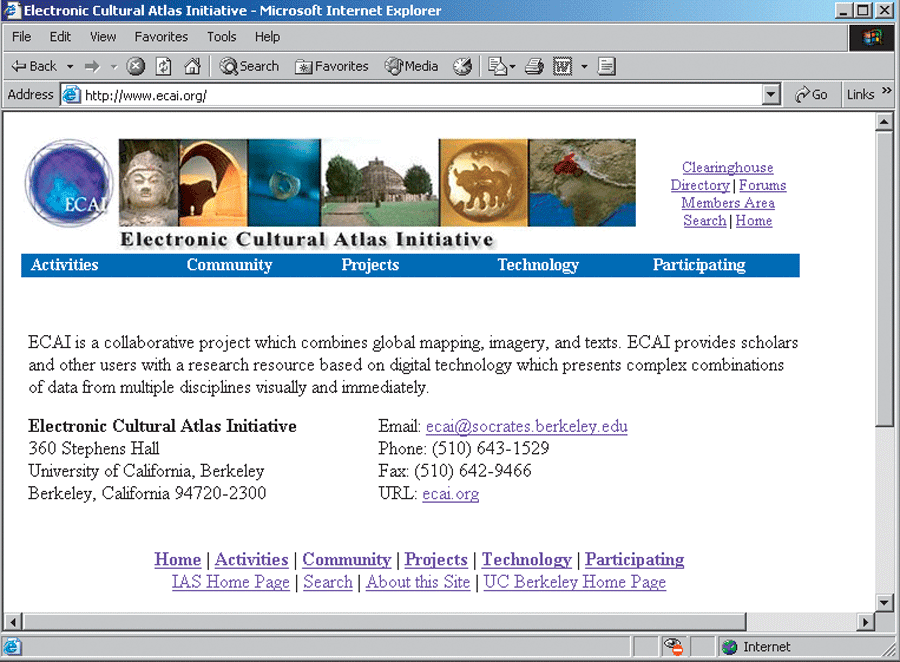Image resolution: width=900 pixels, height=662 pixels.
Task: Select Activities in the blue navigation bar
Action: pos(64,265)
